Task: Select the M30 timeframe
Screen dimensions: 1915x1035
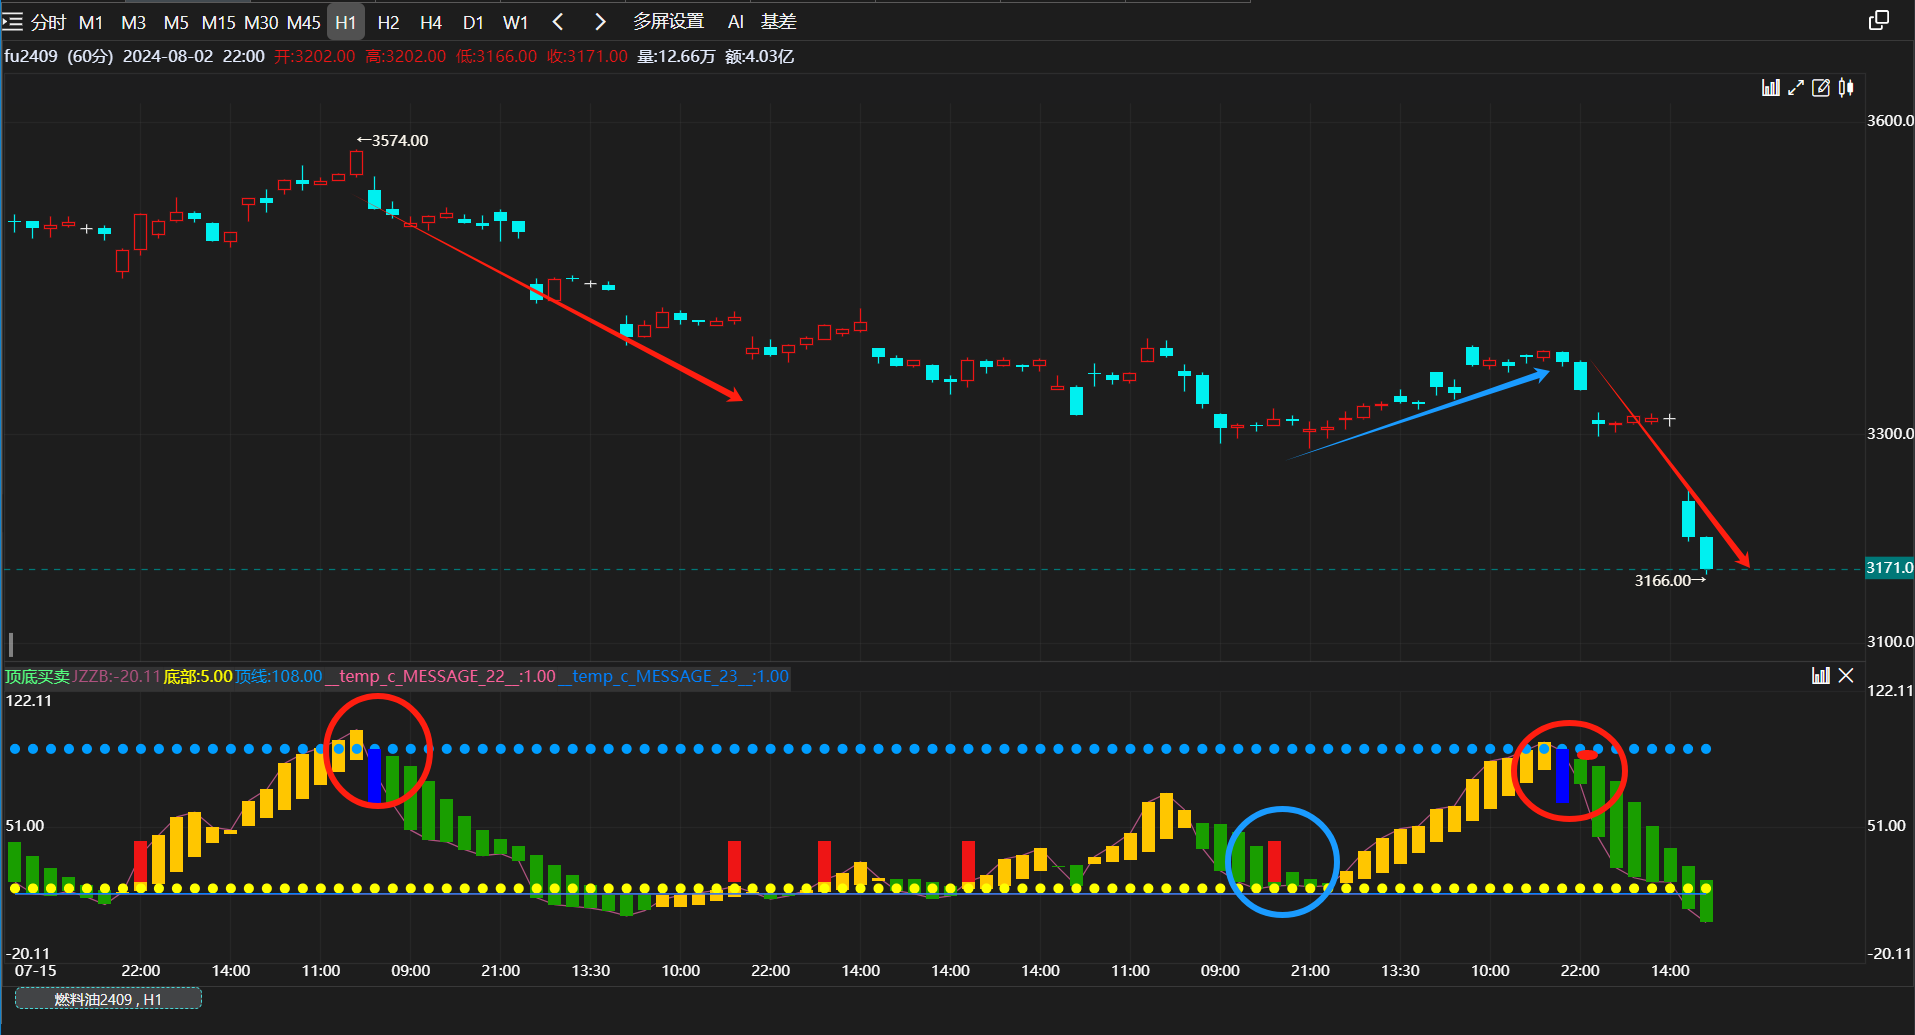Action: 261,22
